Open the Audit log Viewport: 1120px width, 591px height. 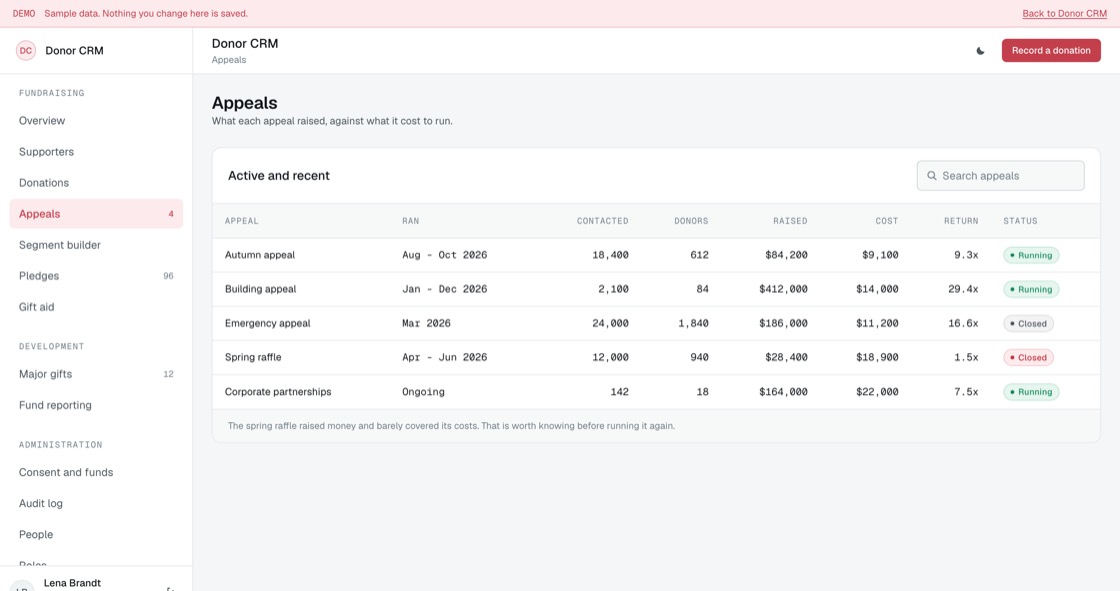pos(96,503)
